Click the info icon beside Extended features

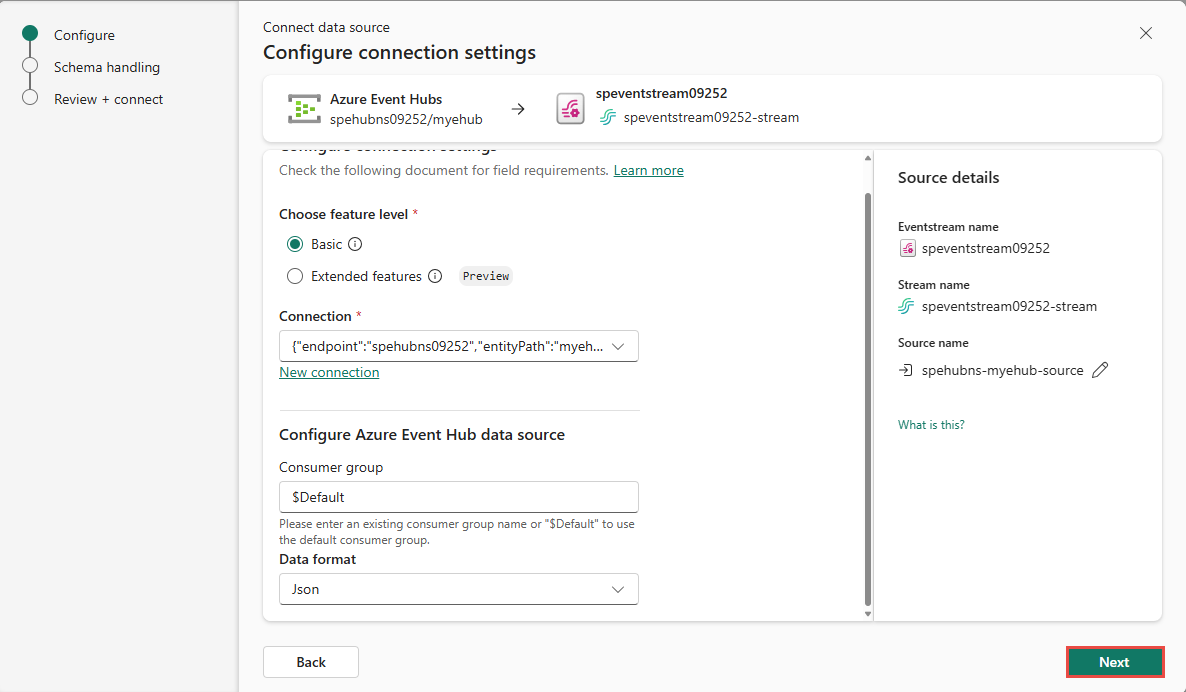coord(435,276)
